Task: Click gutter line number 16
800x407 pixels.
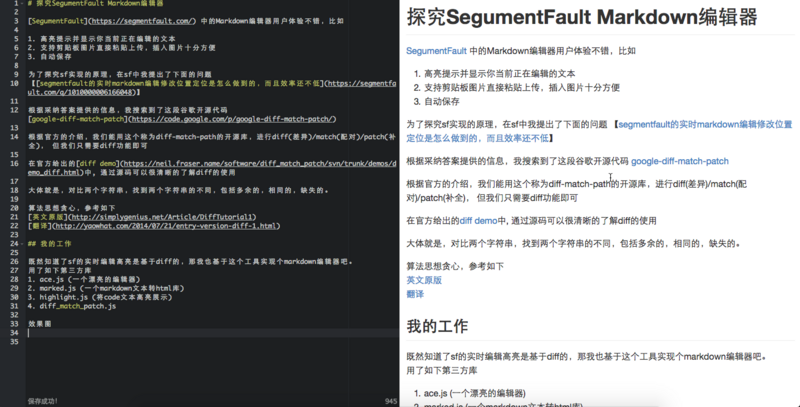Action: point(14,164)
